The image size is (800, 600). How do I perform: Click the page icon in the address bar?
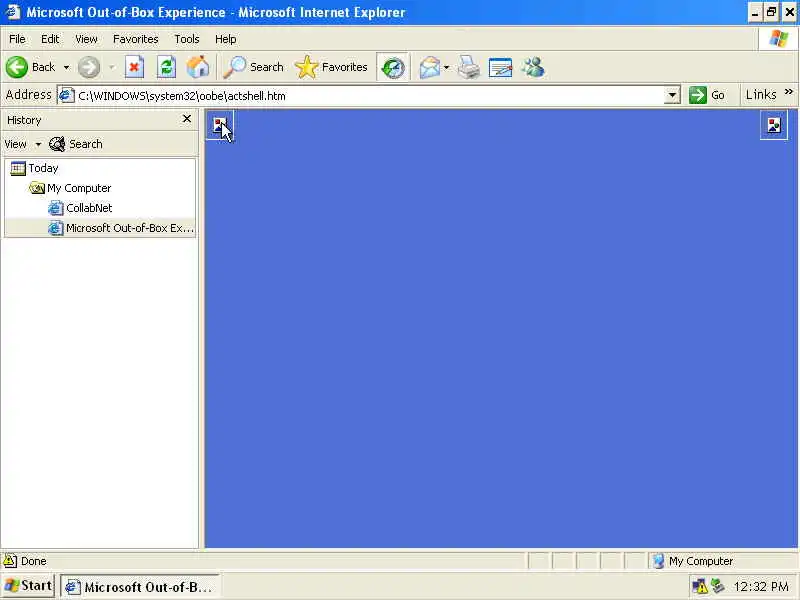66,95
